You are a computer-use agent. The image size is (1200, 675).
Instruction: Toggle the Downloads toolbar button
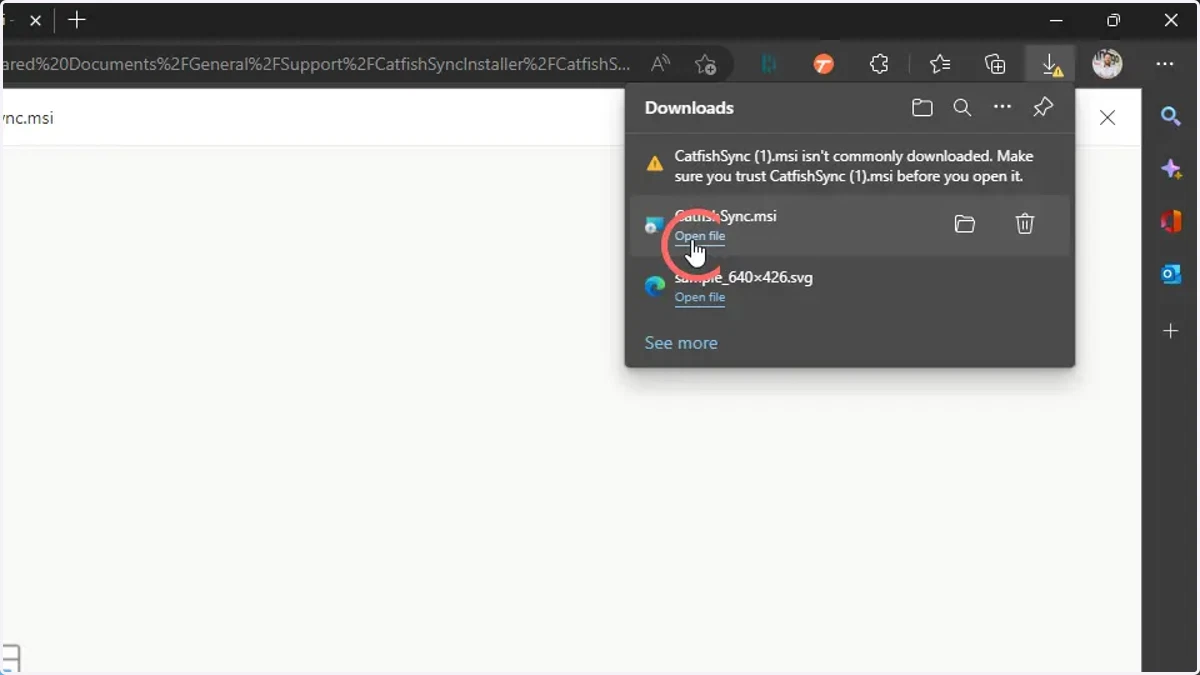pyautogui.click(x=1051, y=65)
